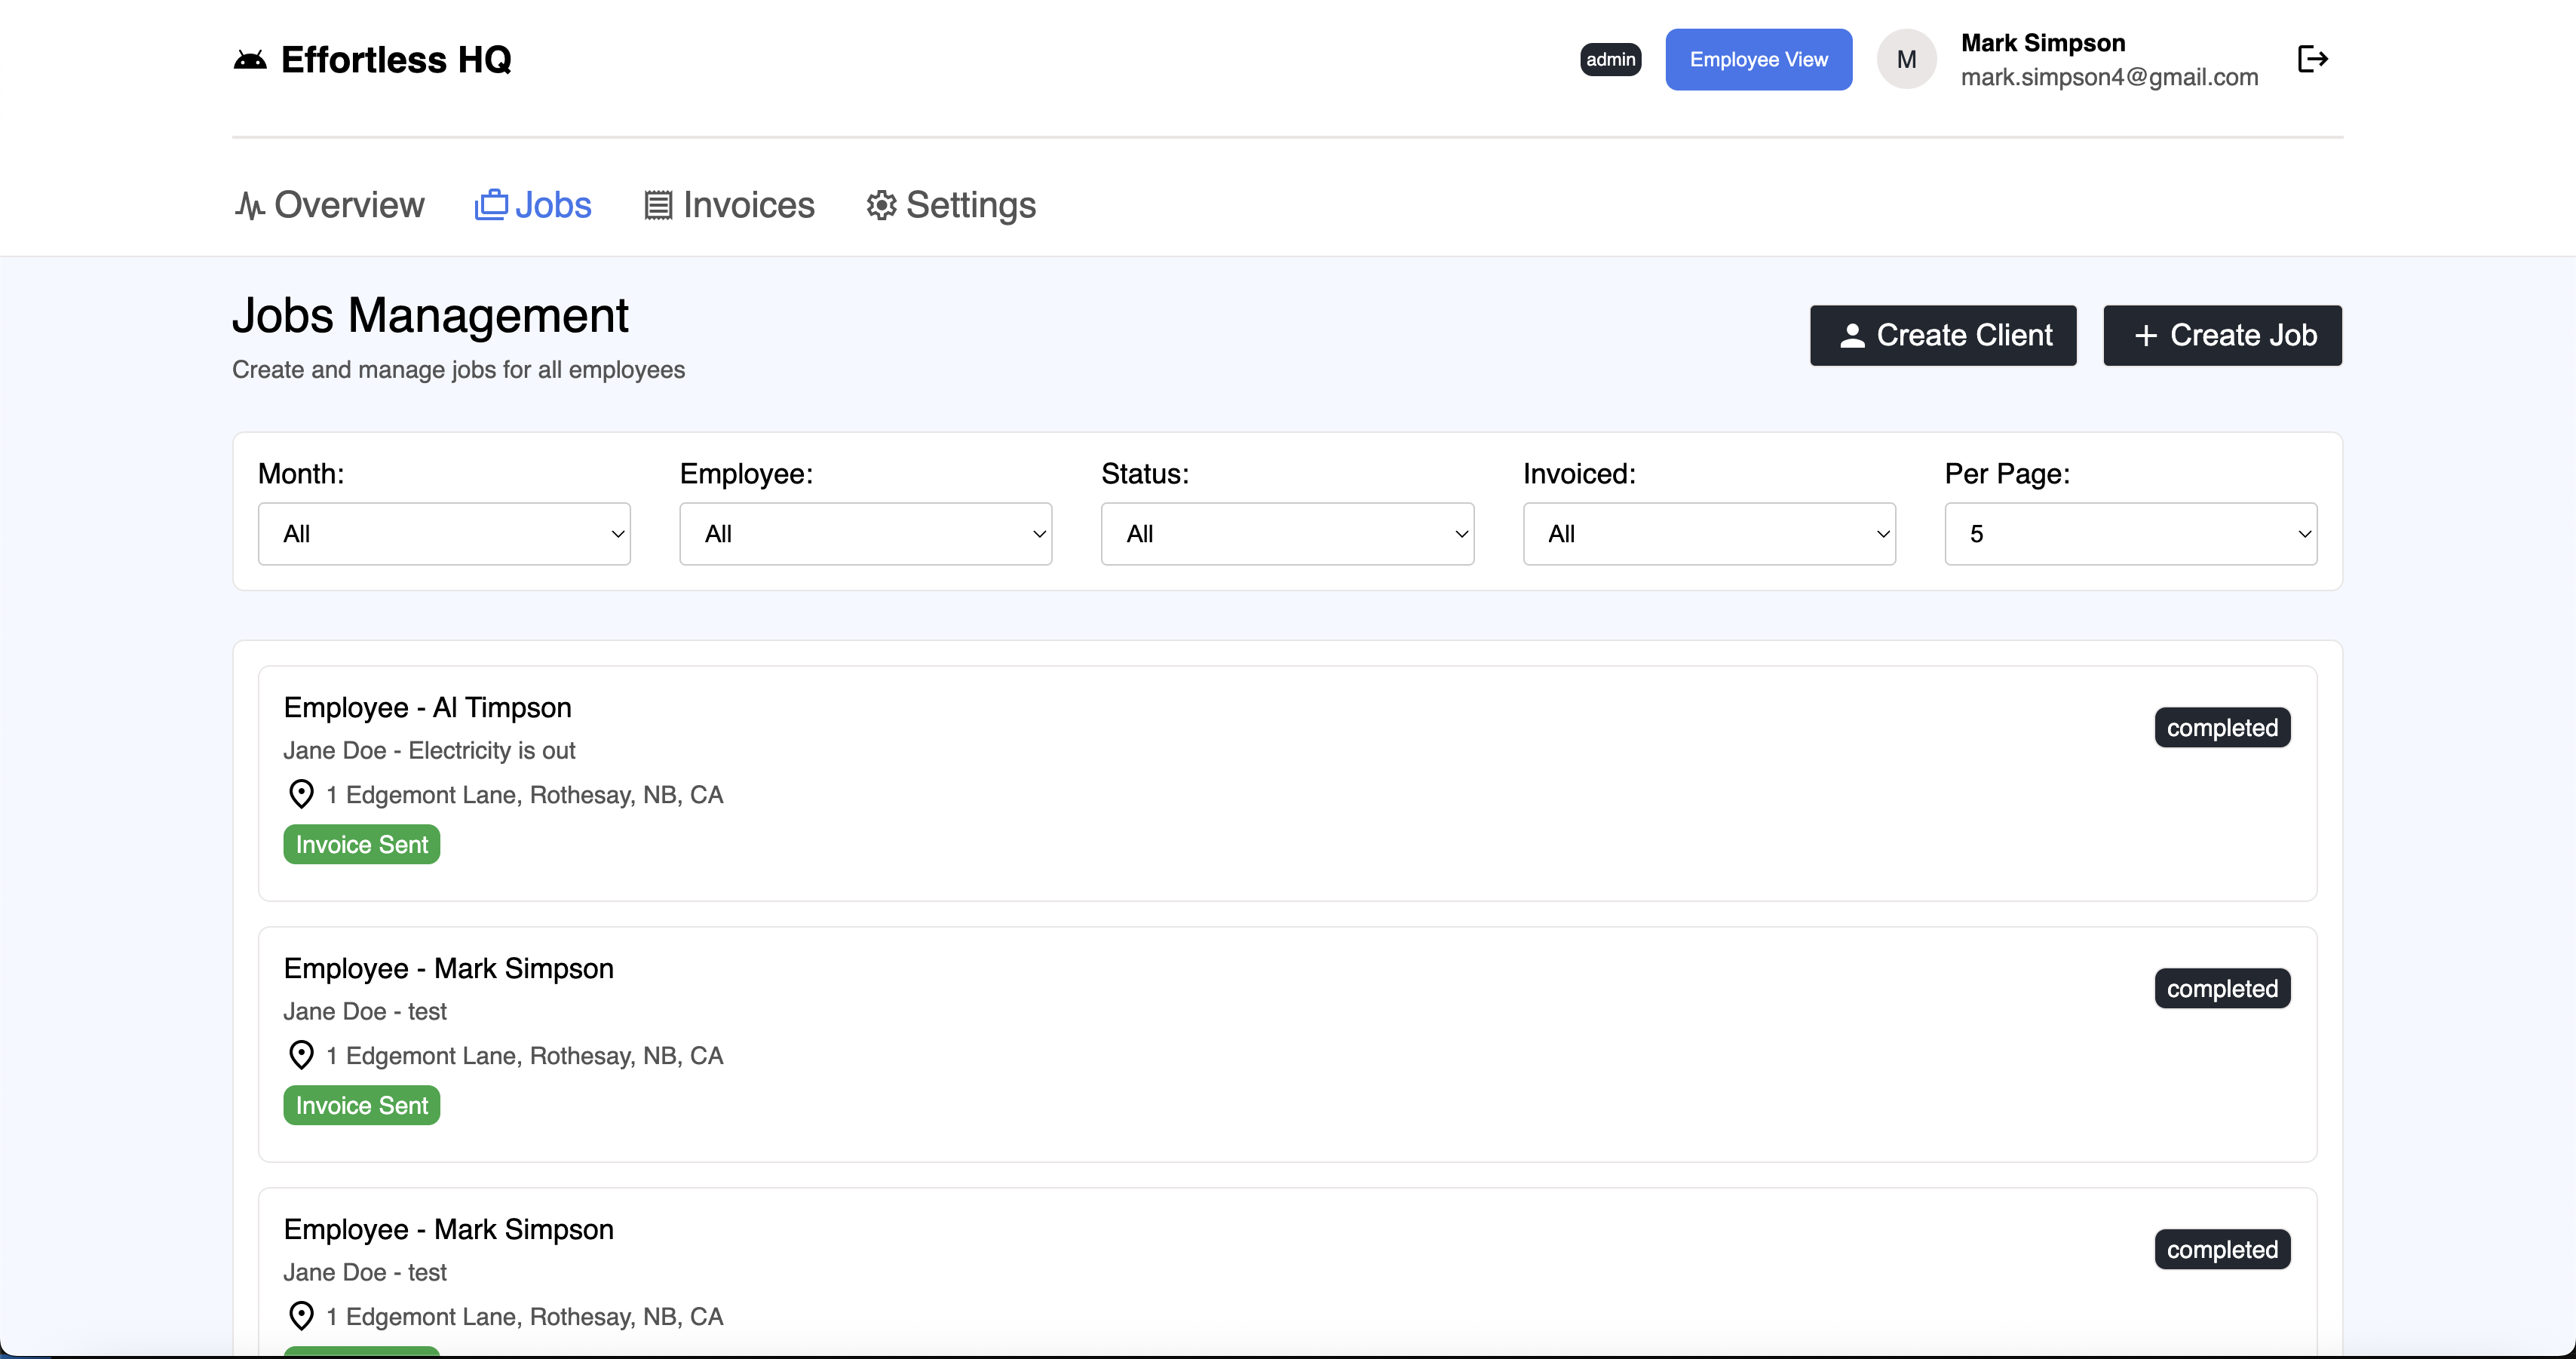Change the Per Page dropdown value

(2130, 534)
